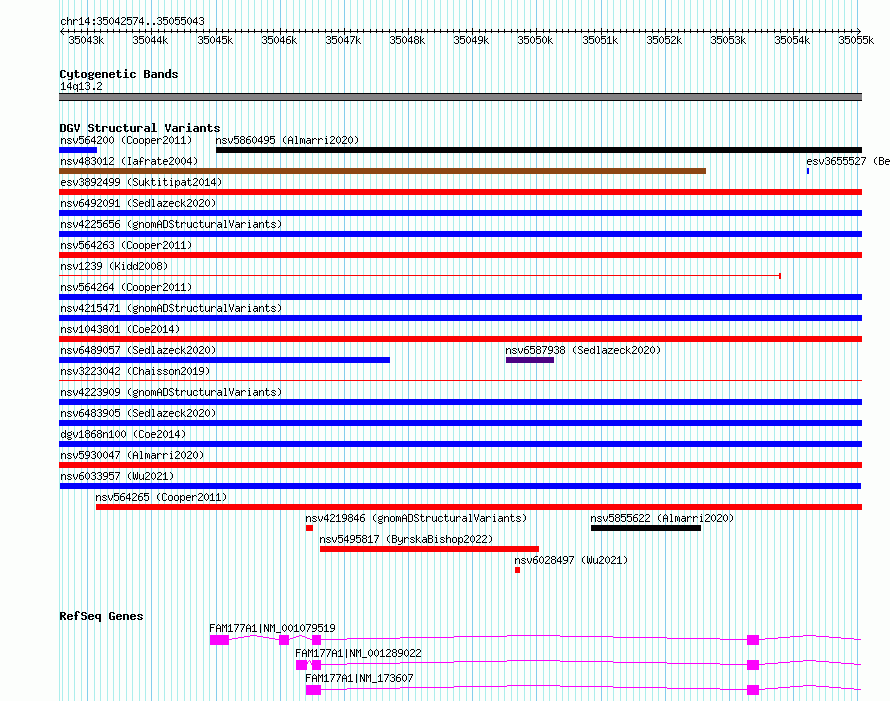Click the 35046k ruler position
The height and width of the screenshot is (701, 890).
pyautogui.click(x=279, y=40)
